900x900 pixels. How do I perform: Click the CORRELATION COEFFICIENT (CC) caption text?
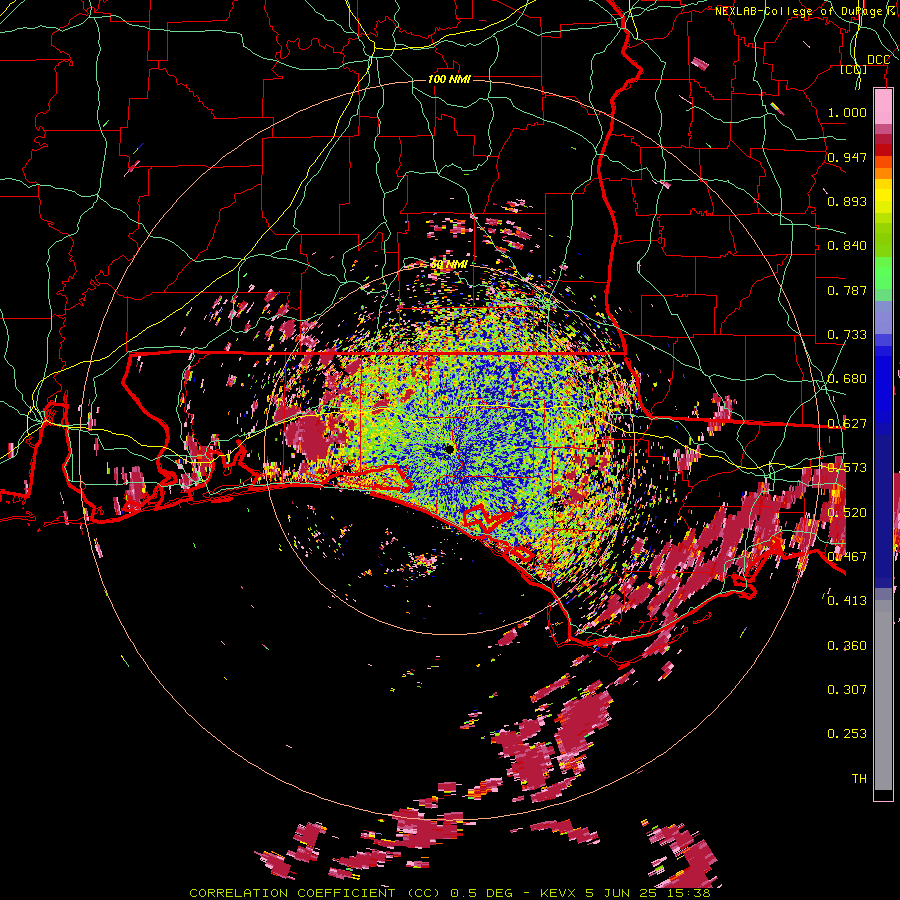click(315, 893)
